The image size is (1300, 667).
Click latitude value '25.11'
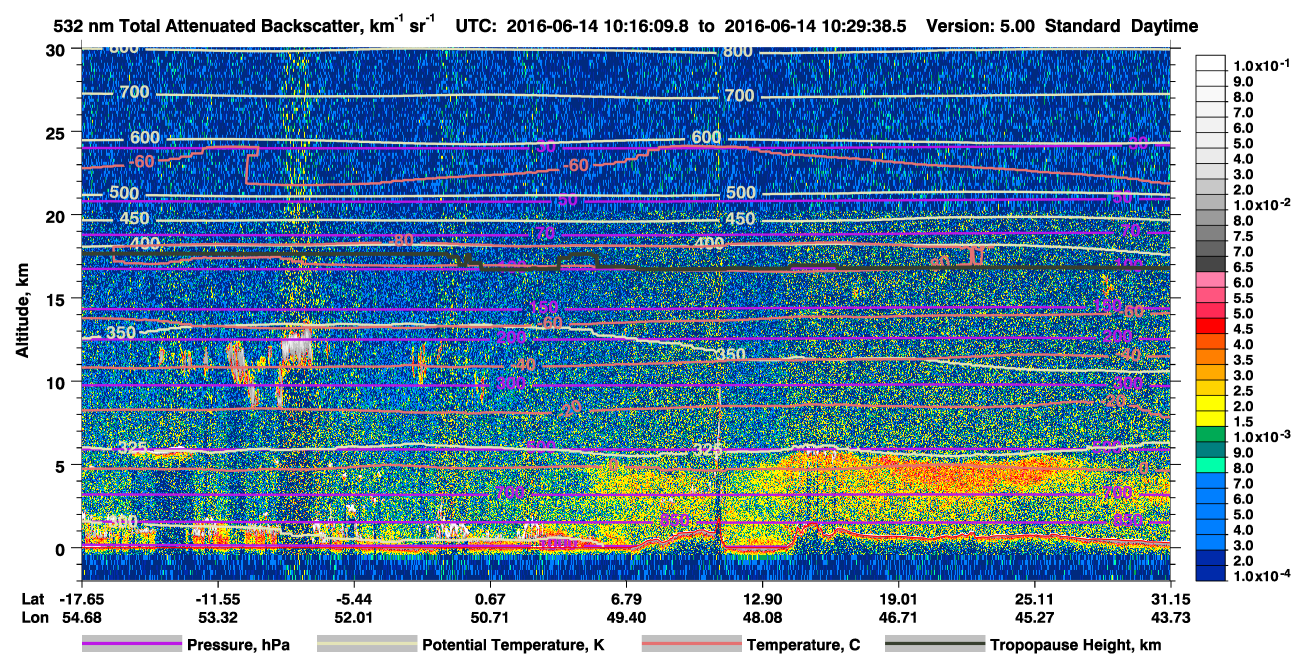[x=1035, y=598]
